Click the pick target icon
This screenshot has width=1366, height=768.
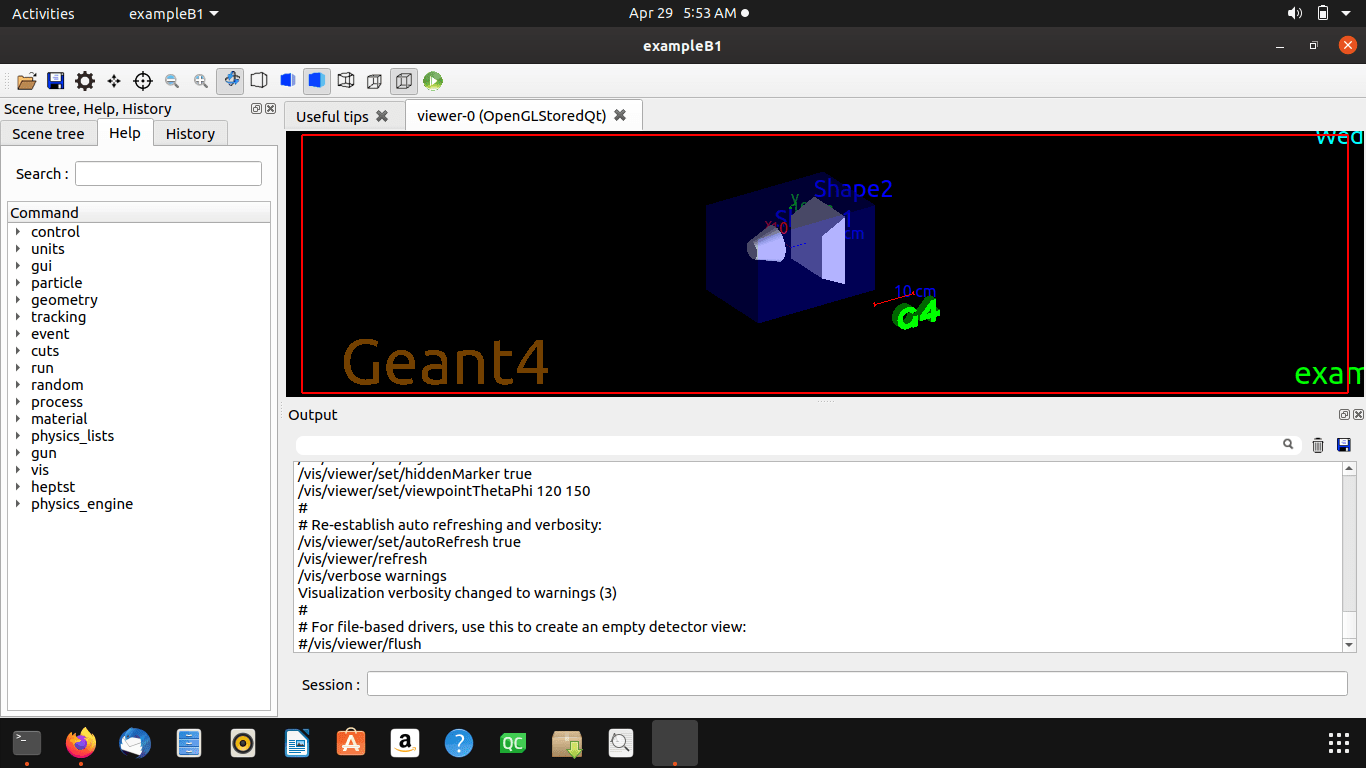point(143,81)
